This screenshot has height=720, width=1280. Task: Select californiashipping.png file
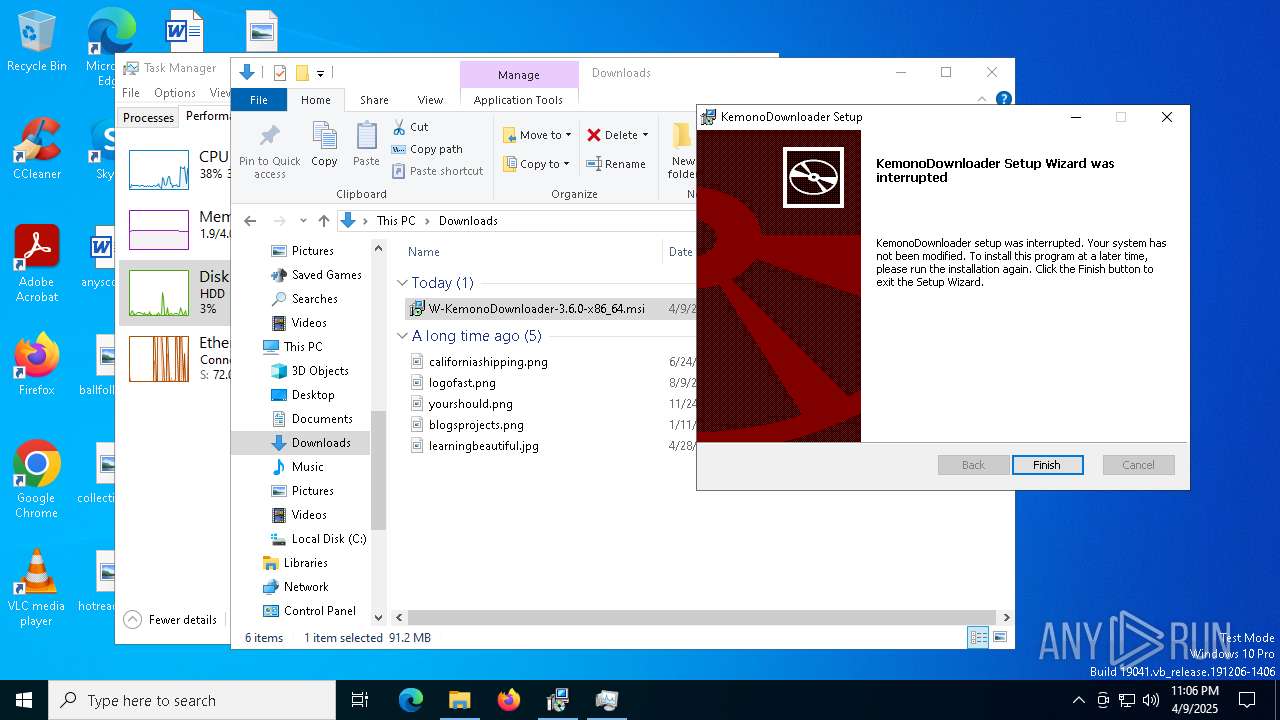(x=488, y=362)
